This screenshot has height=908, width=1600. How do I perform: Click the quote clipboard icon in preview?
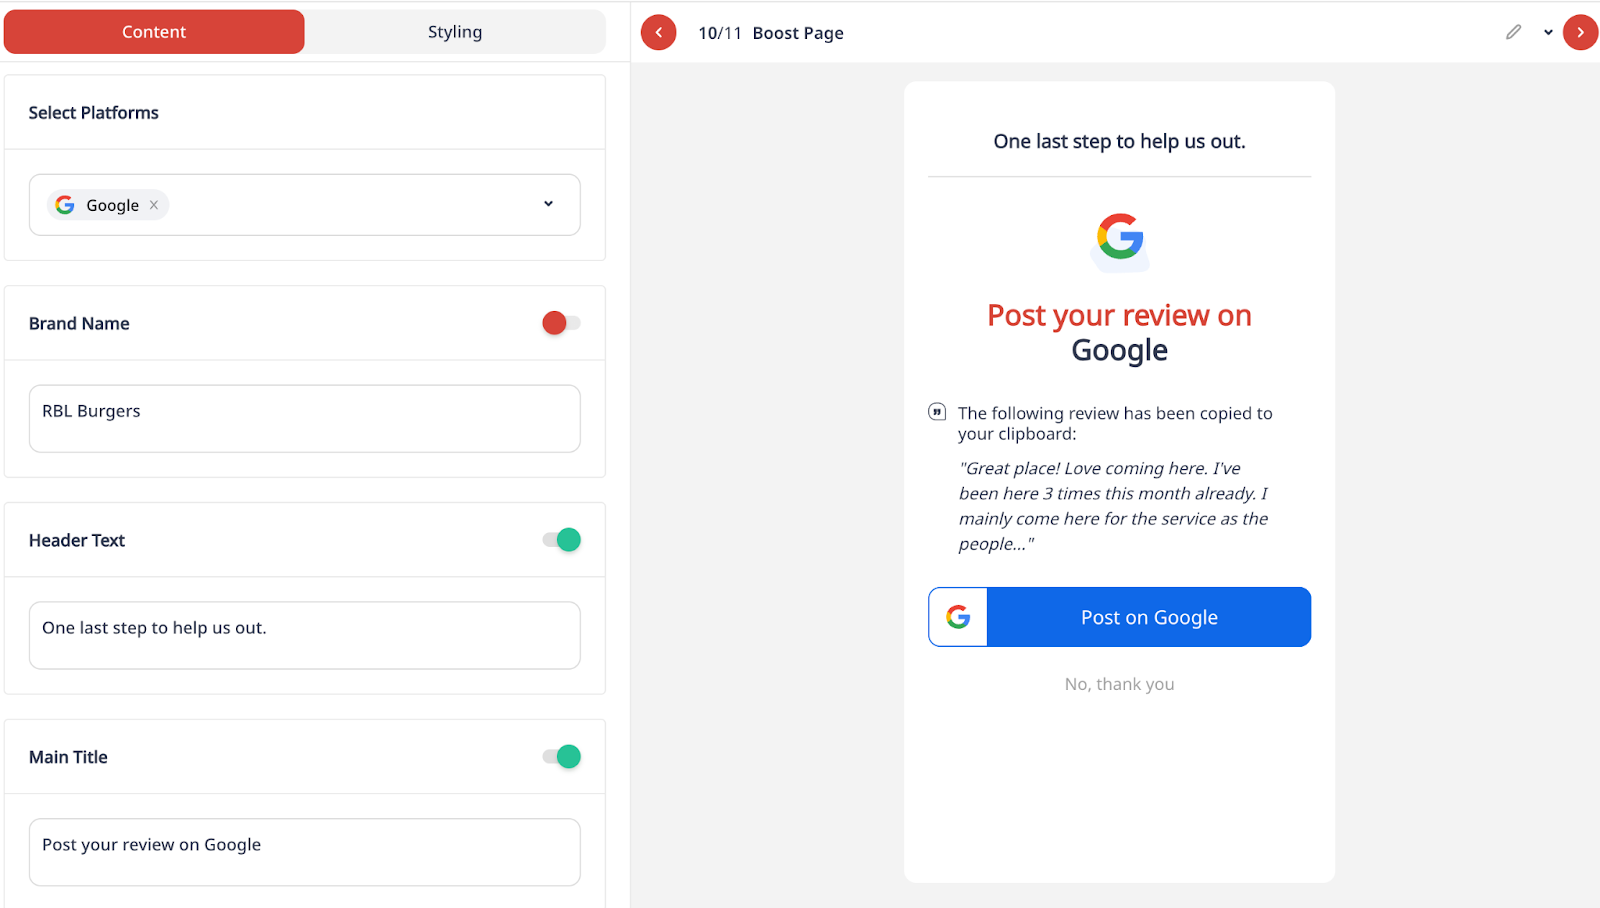937,412
